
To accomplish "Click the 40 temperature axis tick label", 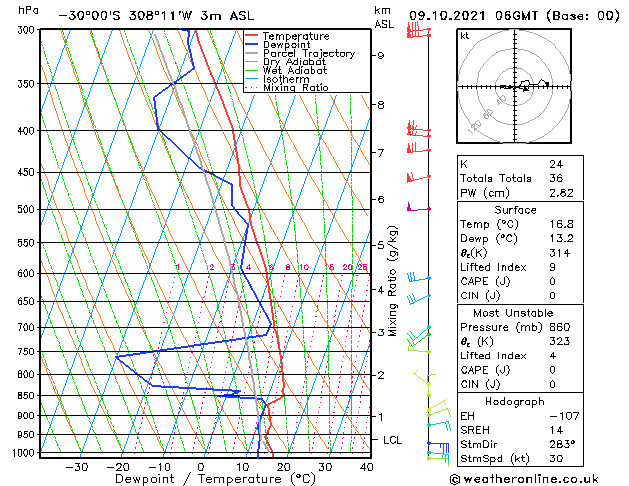I will click(x=367, y=467).
